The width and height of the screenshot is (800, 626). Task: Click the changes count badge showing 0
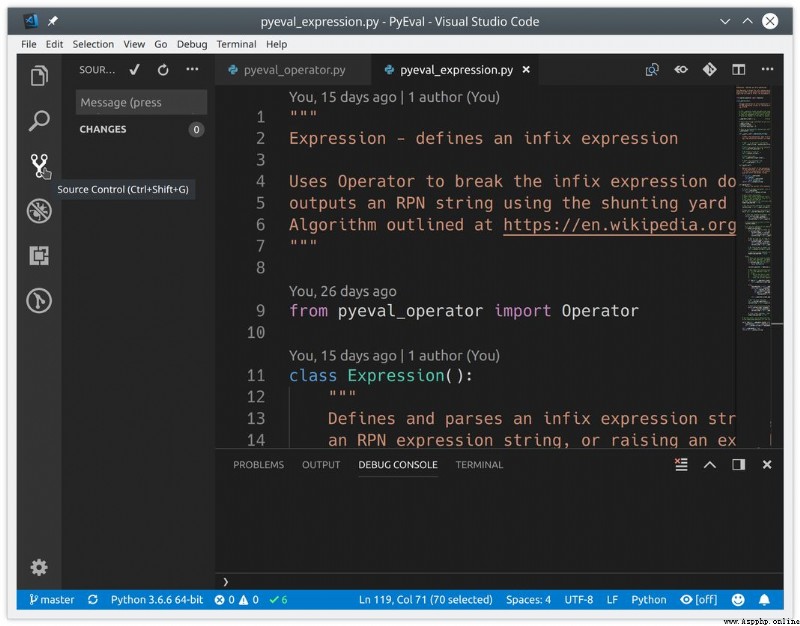(196, 130)
